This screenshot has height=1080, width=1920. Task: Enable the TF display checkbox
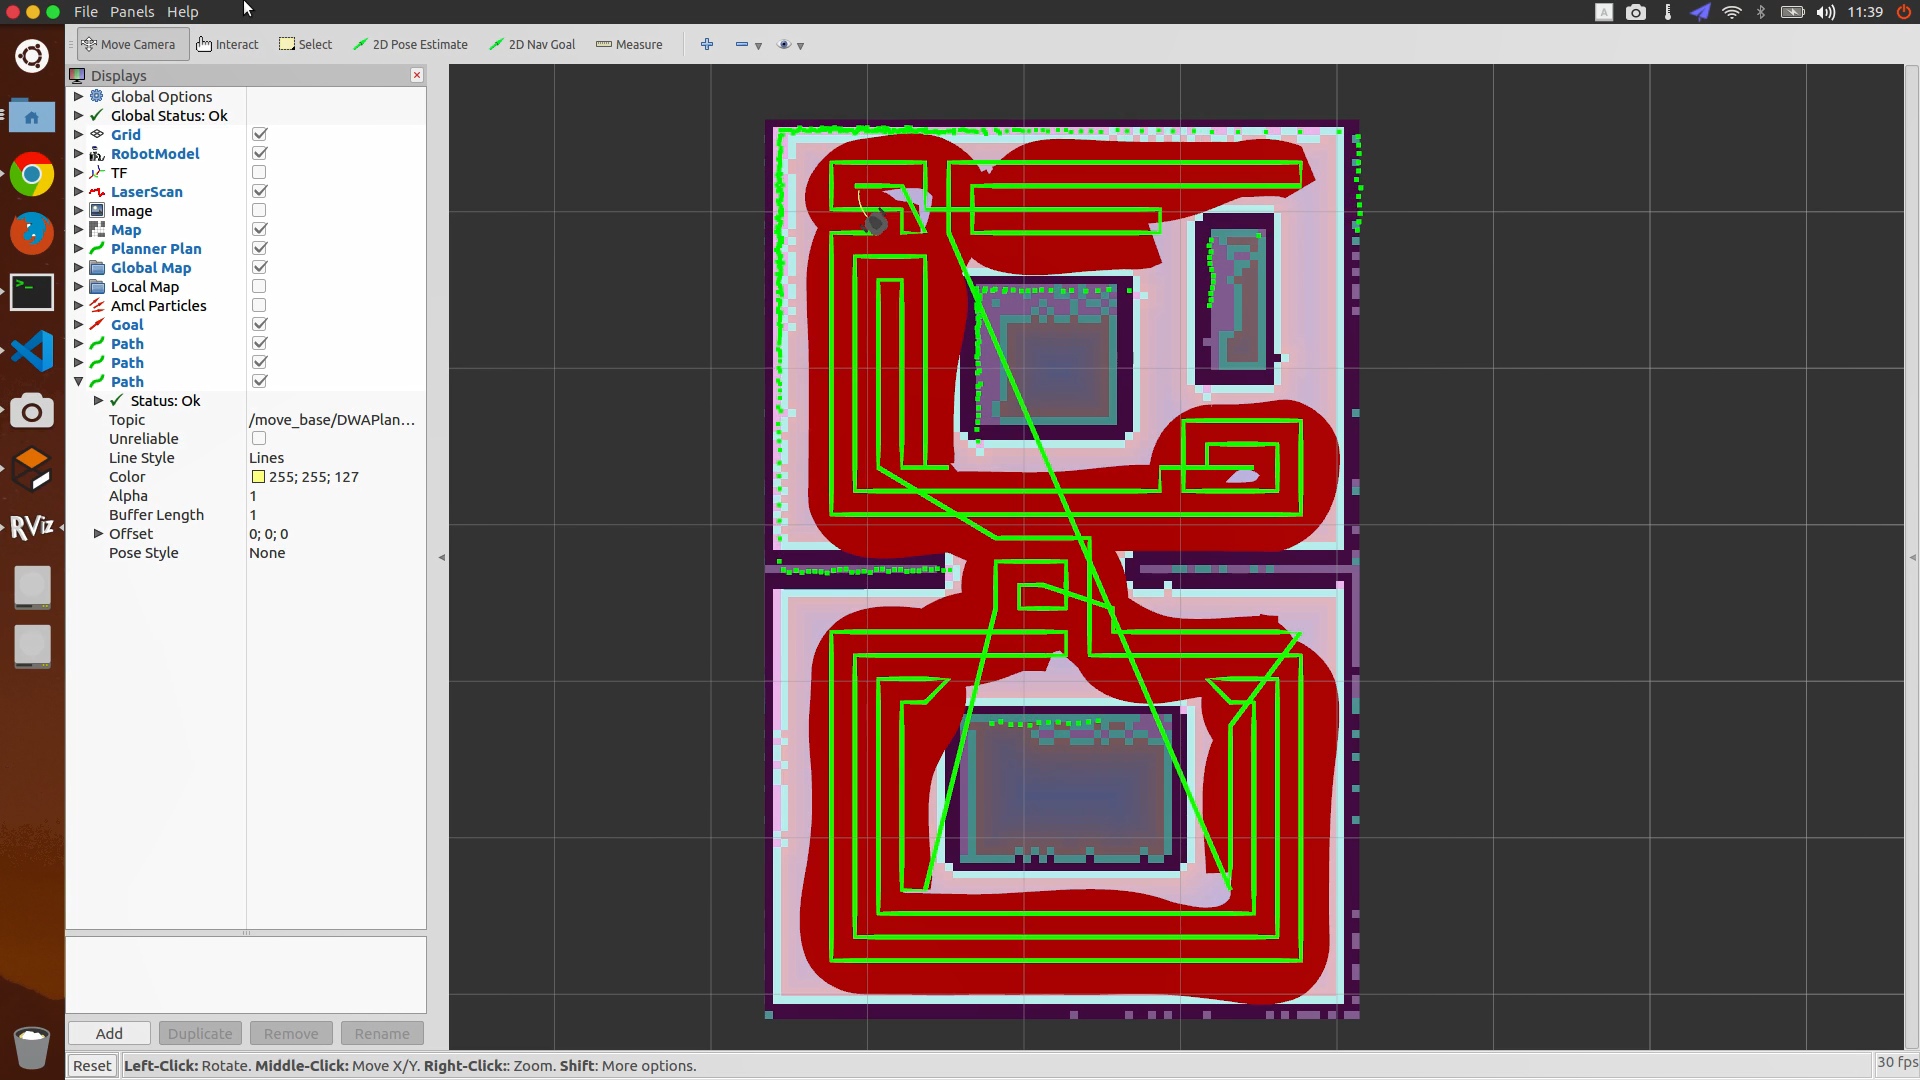point(259,173)
